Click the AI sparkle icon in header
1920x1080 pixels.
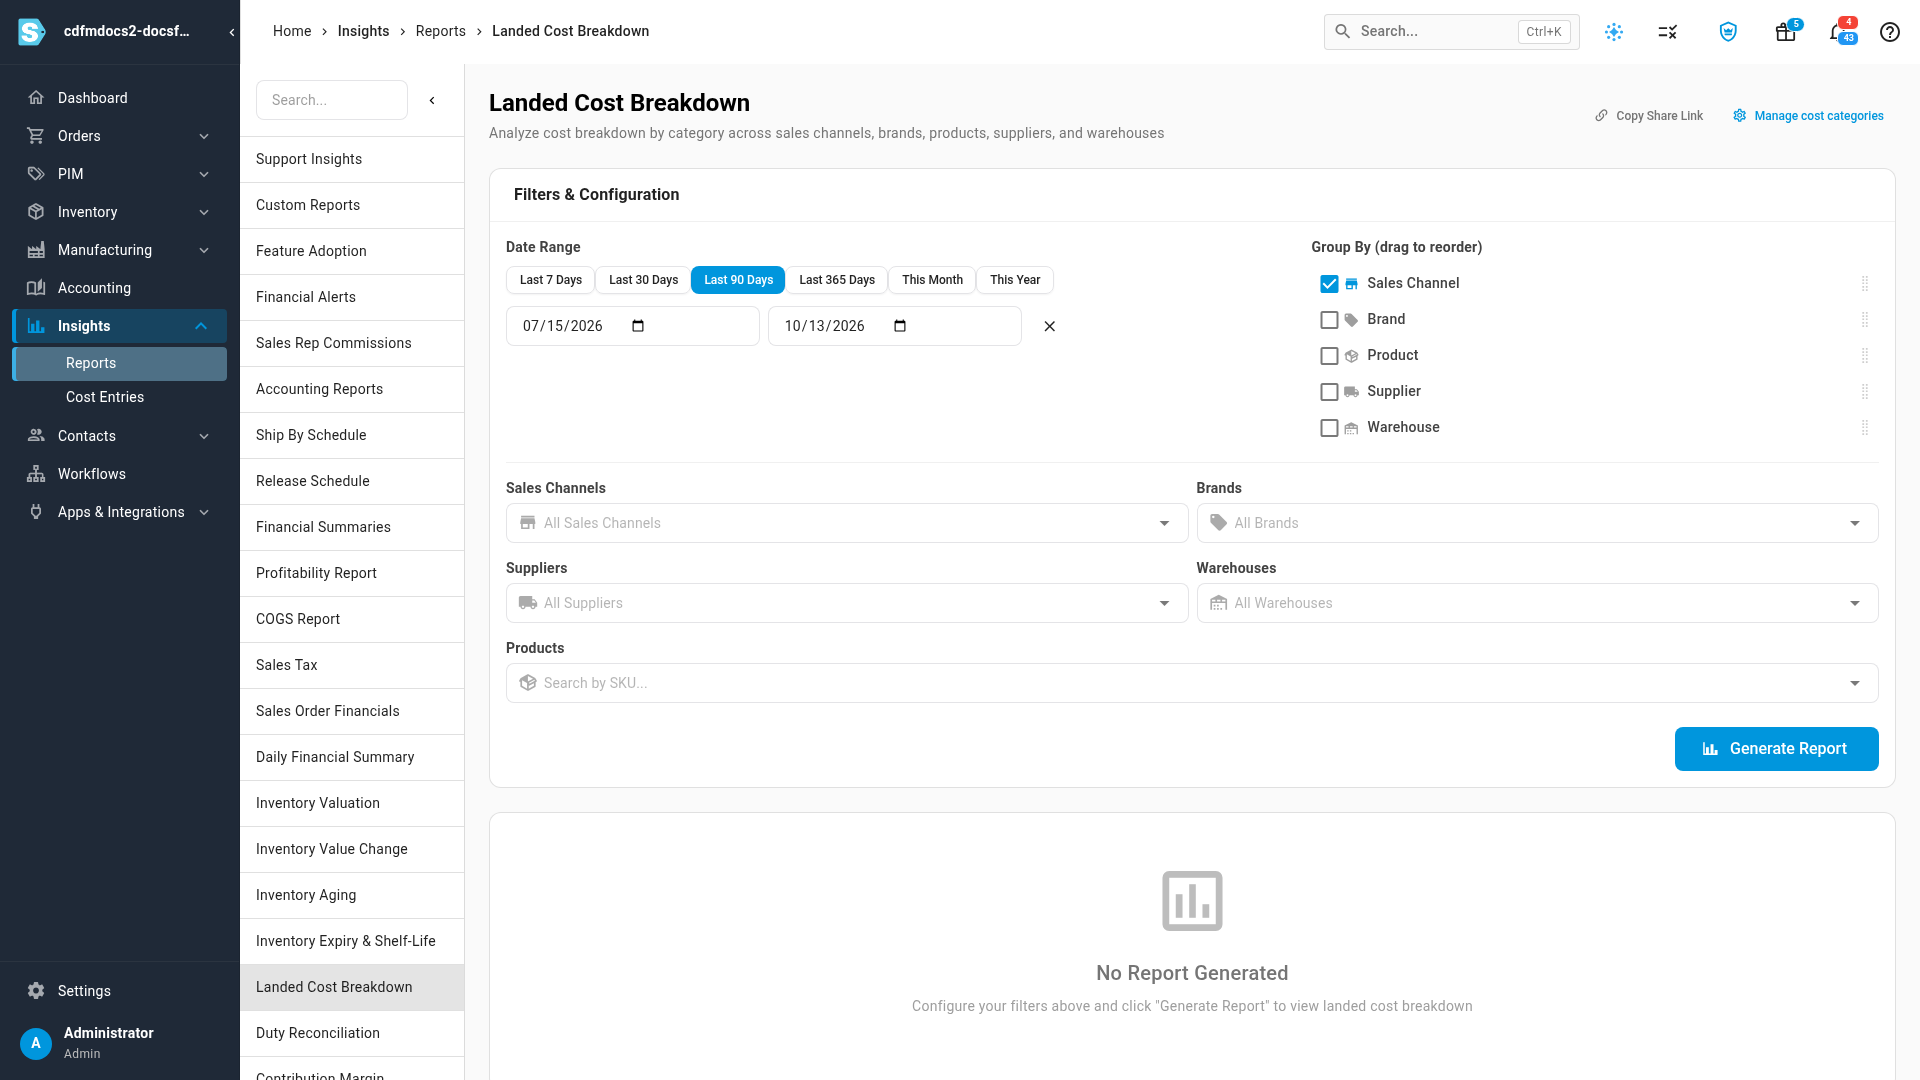click(x=1614, y=32)
